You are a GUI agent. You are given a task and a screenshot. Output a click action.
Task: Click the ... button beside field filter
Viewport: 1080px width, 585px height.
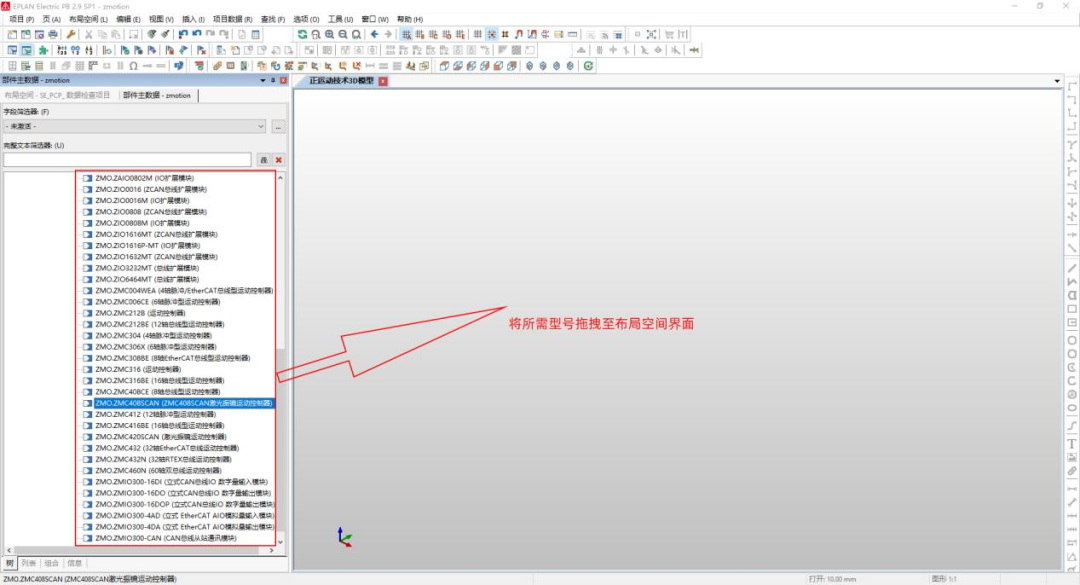278,127
